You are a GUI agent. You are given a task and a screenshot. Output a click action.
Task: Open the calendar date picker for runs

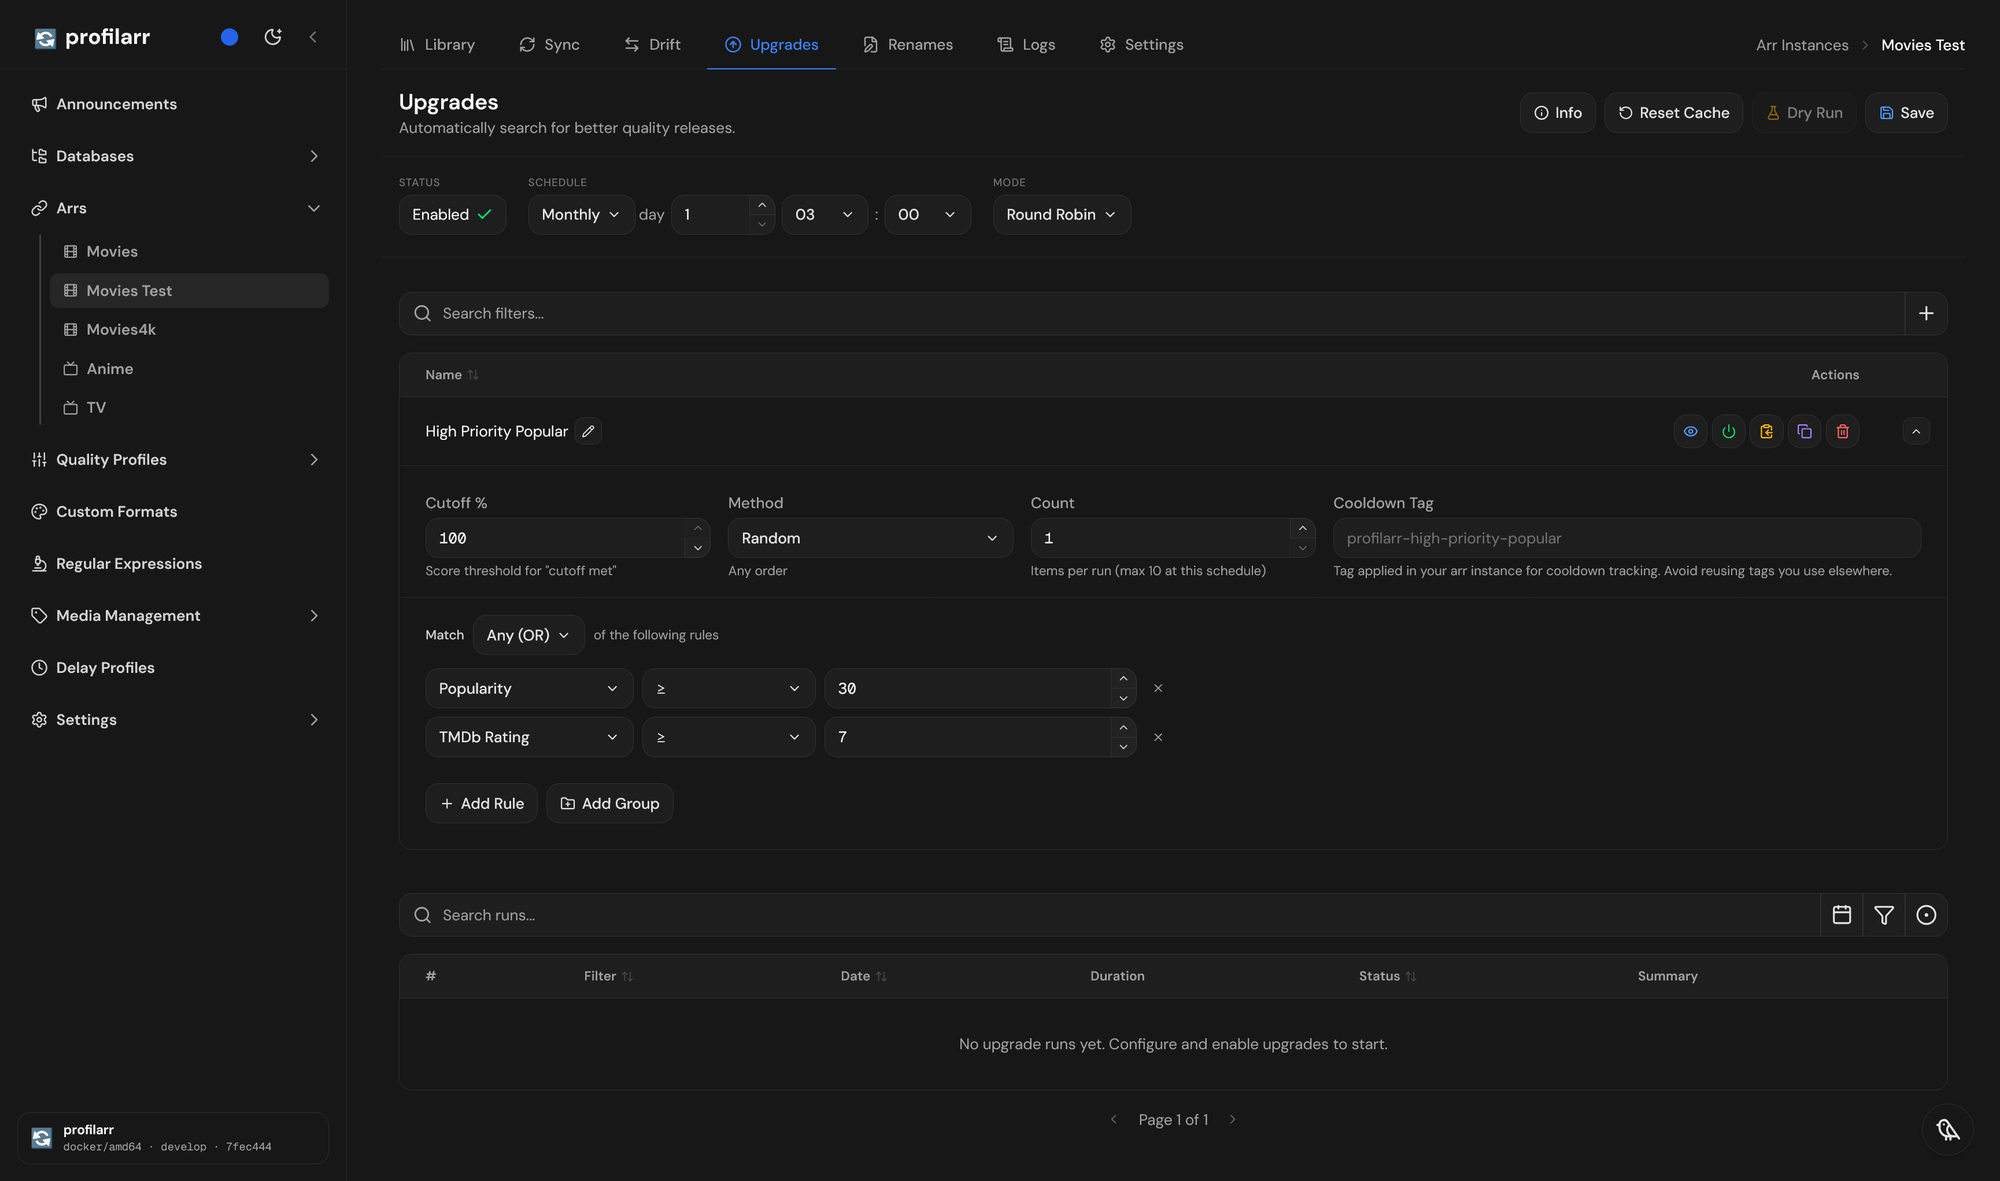pyautogui.click(x=1842, y=915)
